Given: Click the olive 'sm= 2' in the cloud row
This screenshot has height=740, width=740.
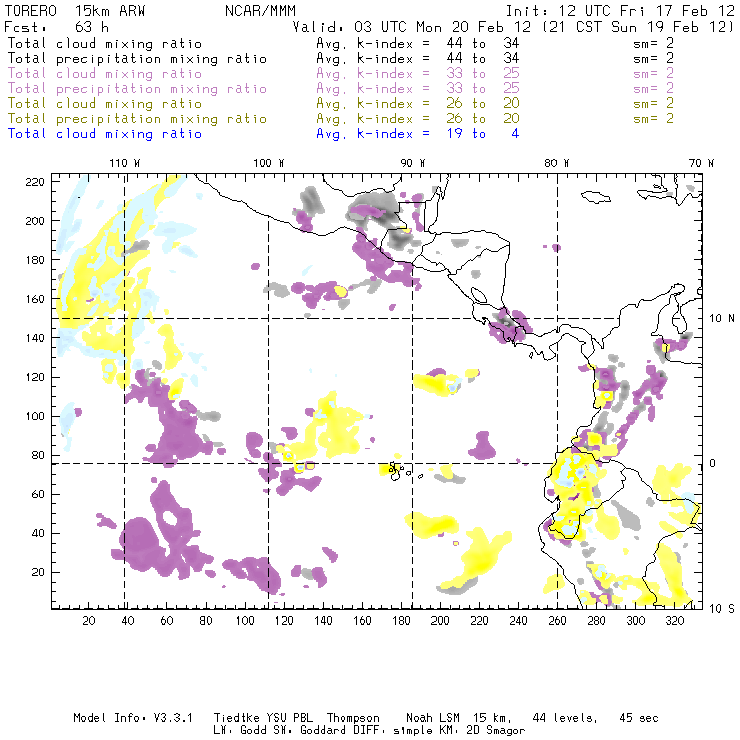Looking at the screenshot, I should click(x=654, y=103).
